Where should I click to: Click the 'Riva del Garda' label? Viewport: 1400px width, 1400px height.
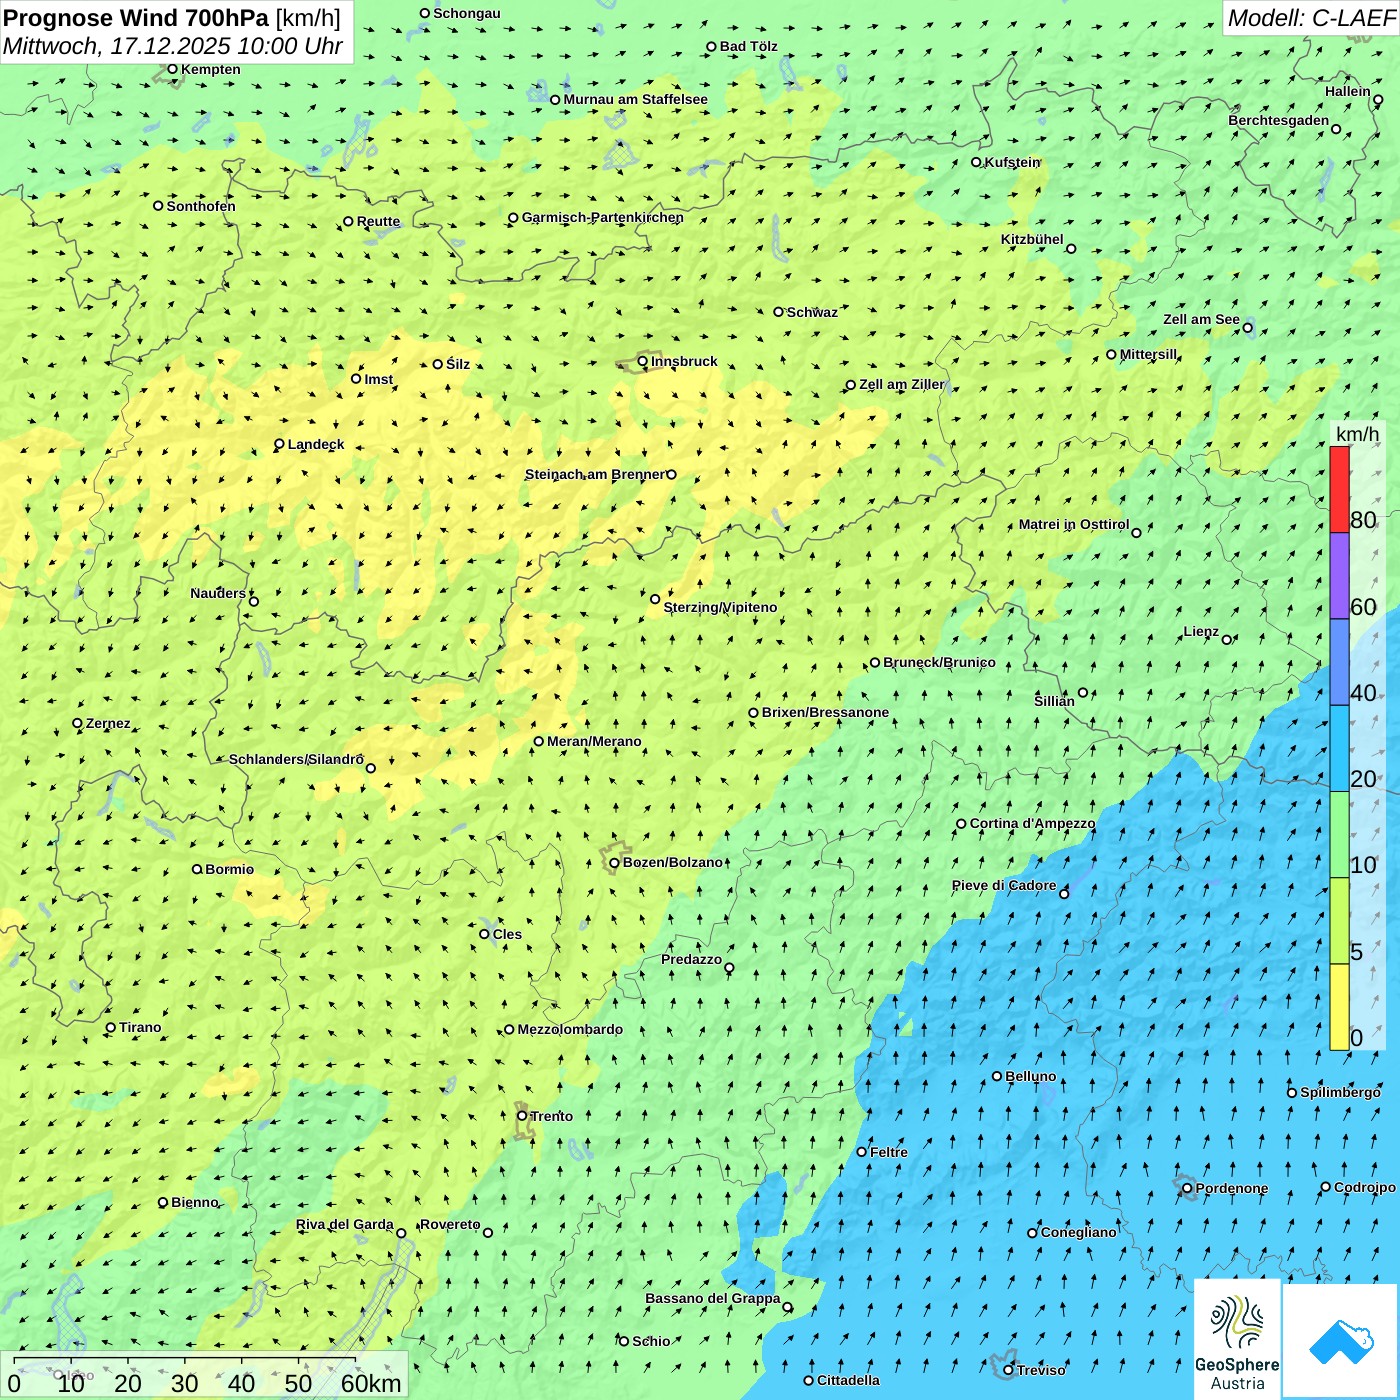click(345, 1224)
